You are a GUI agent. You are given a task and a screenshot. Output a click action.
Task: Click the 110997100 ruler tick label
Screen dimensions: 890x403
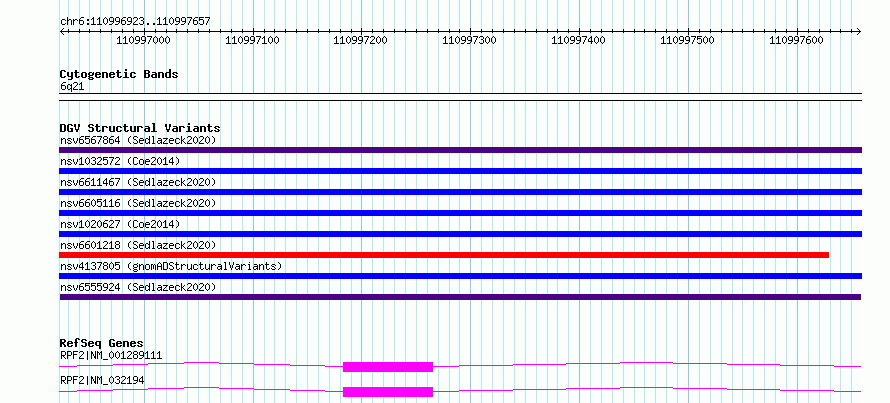(252, 40)
